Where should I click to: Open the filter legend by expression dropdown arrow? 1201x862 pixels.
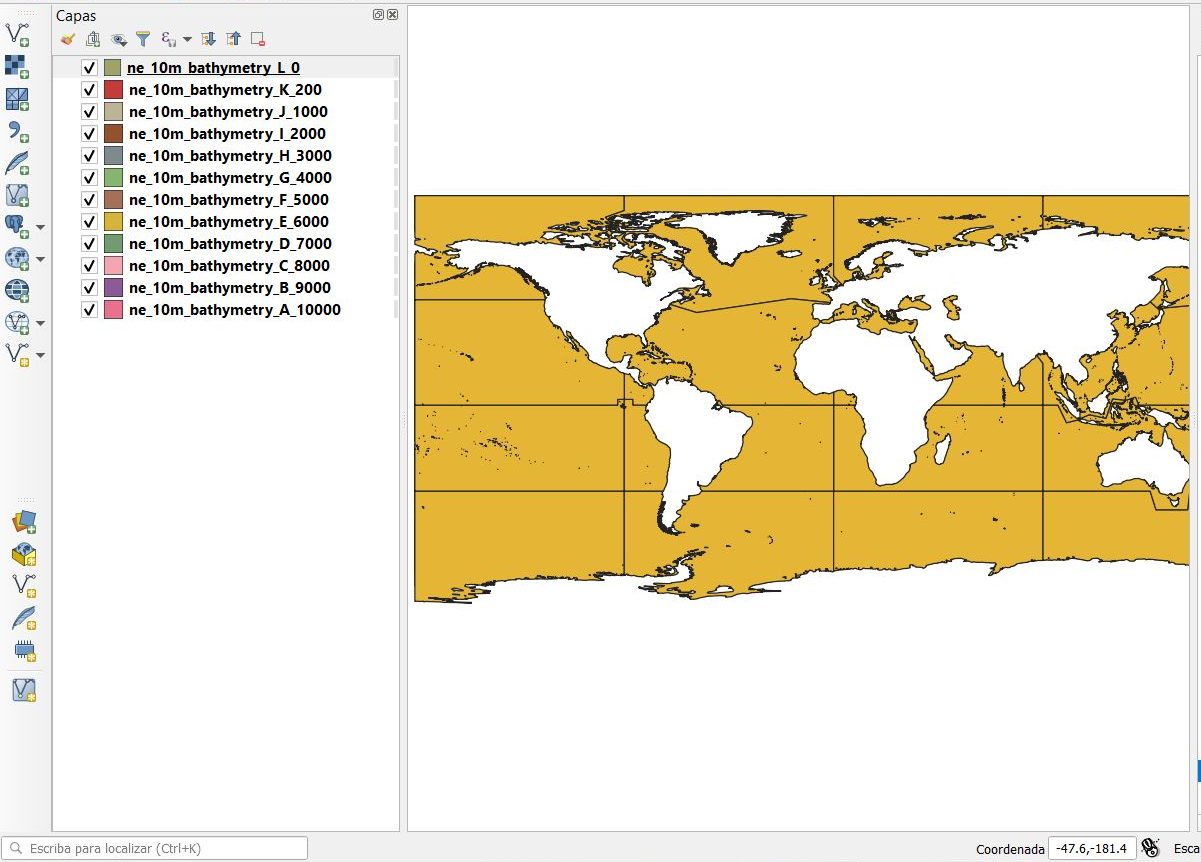[187, 40]
